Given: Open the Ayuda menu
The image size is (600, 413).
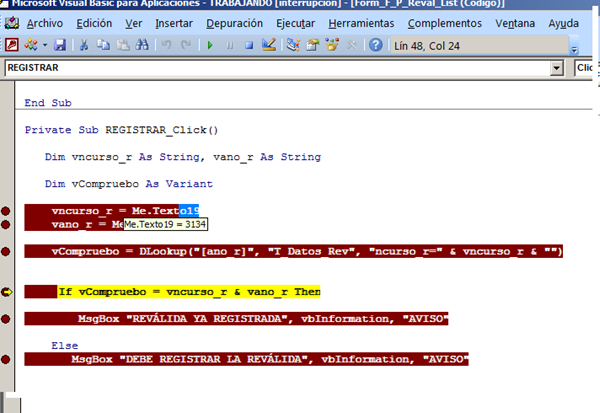Looking at the screenshot, I should point(564,23).
